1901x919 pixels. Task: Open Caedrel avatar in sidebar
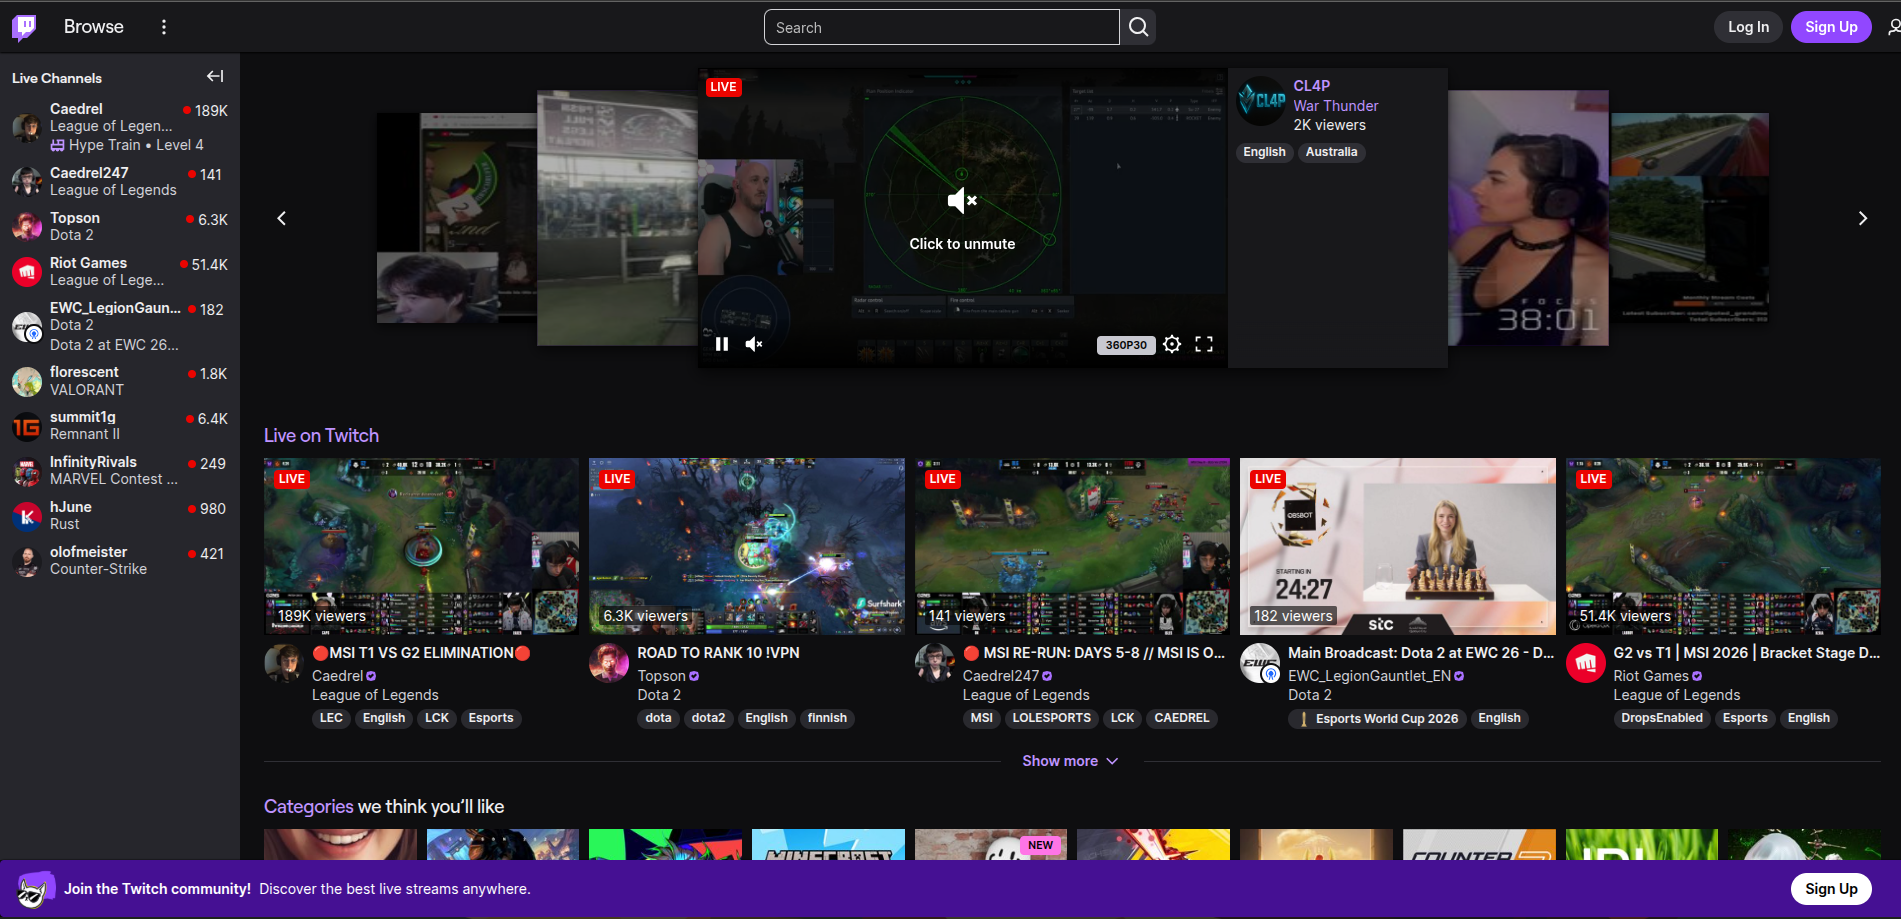click(x=27, y=127)
